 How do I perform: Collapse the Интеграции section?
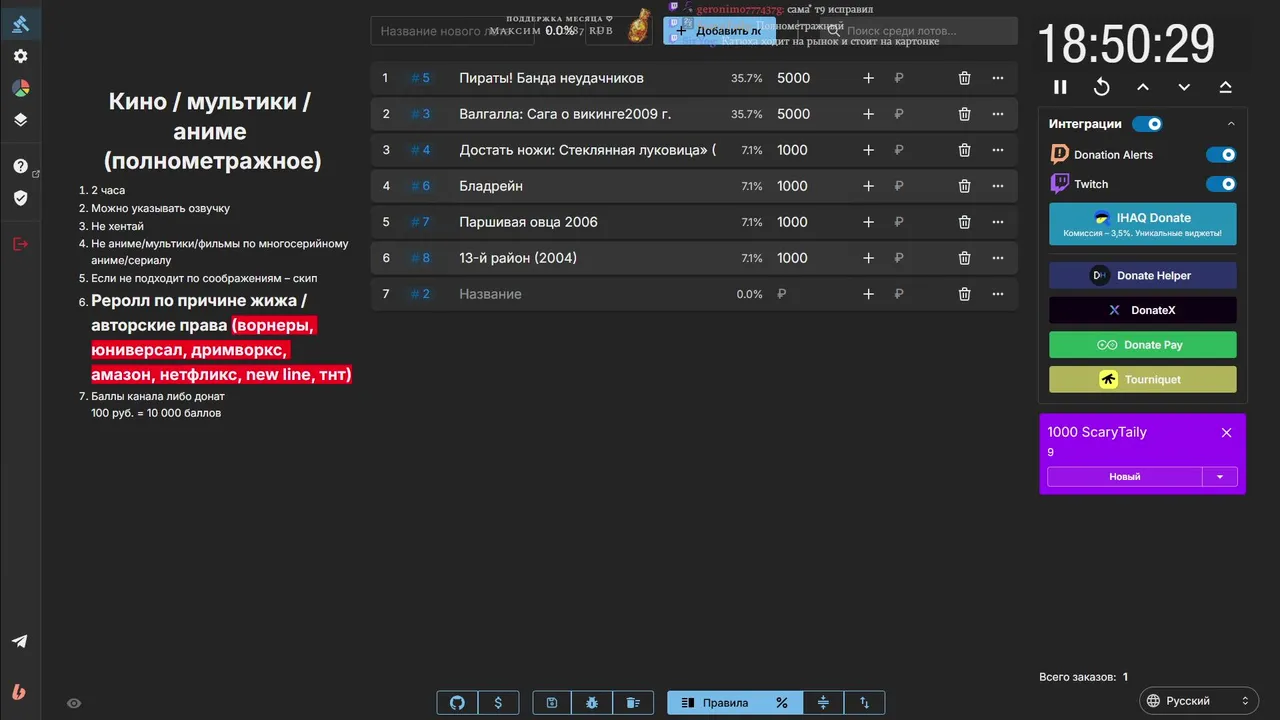(1231, 124)
